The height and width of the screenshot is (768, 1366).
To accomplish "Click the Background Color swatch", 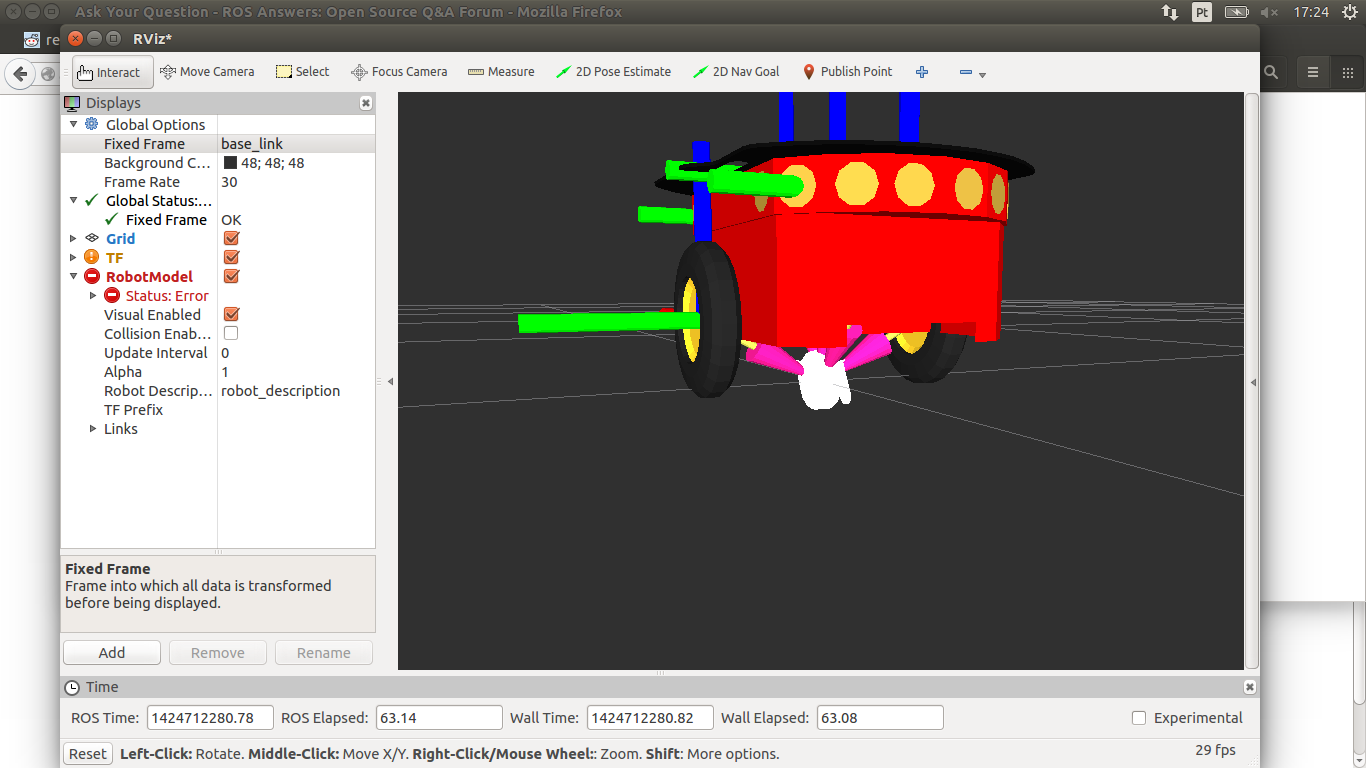I will (x=230, y=162).
